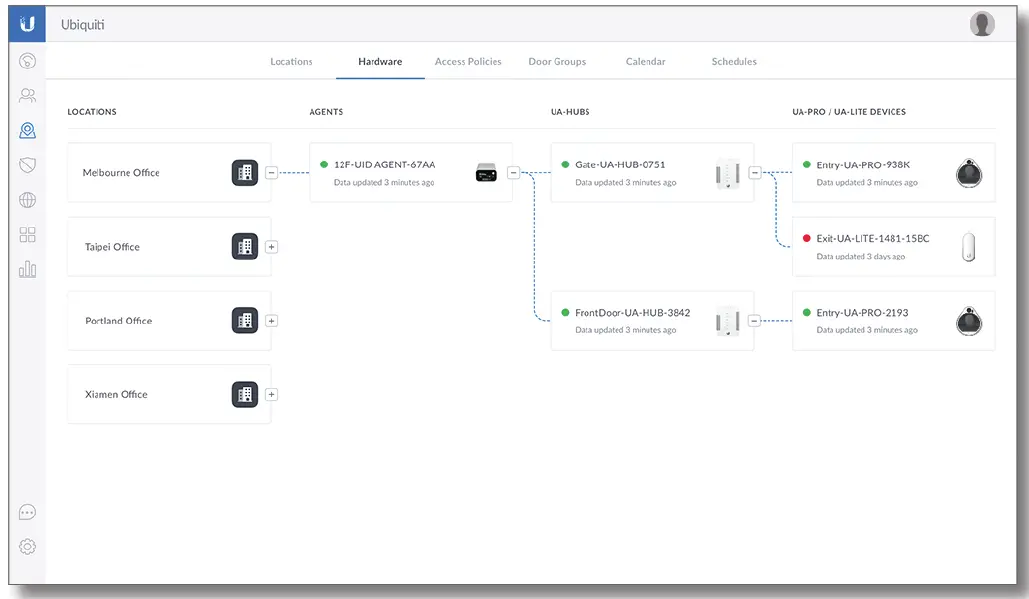1029x599 pixels.
Task: Click the Taipei Office building icon
Action: 245,247
